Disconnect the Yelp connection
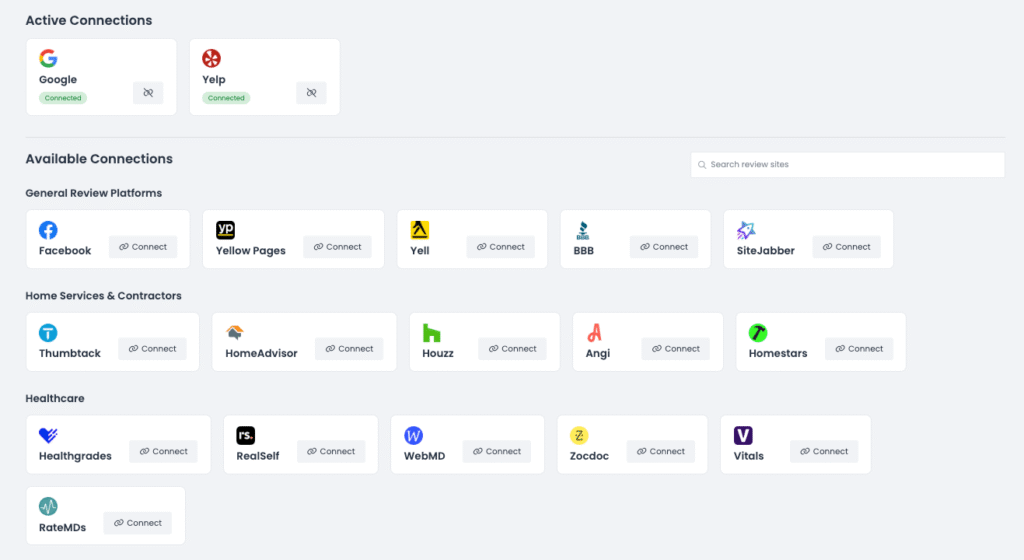The image size is (1024, 560). 311,93
